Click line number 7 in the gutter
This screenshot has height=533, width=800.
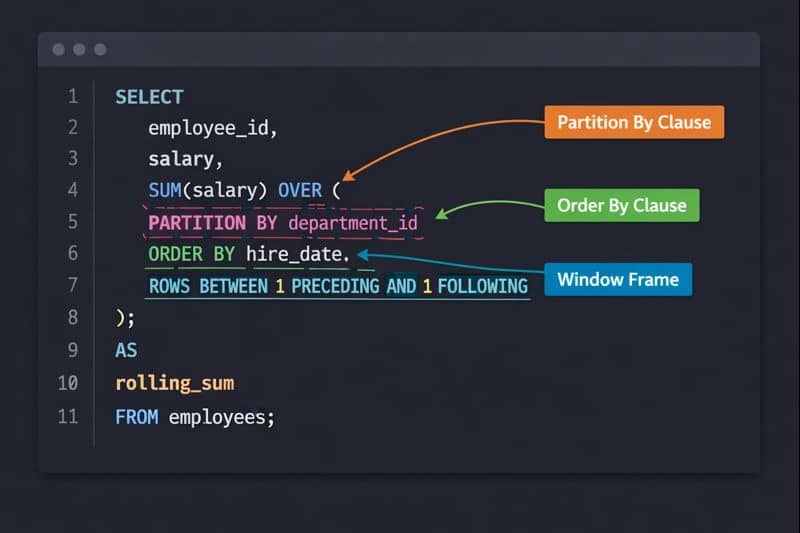tap(73, 285)
